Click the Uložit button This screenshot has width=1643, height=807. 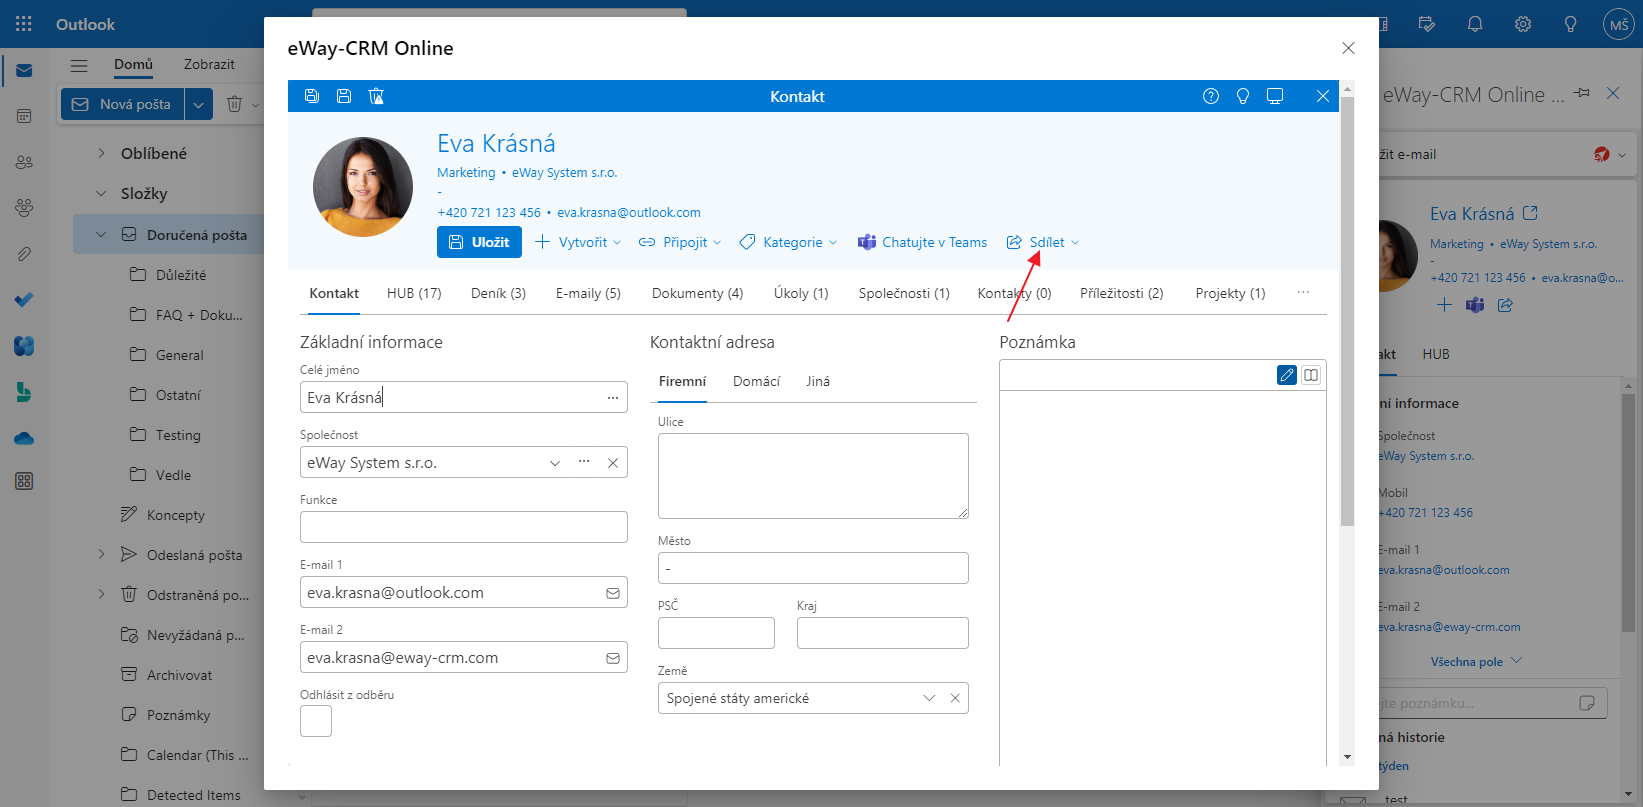pyautogui.click(x=479, y=242)
